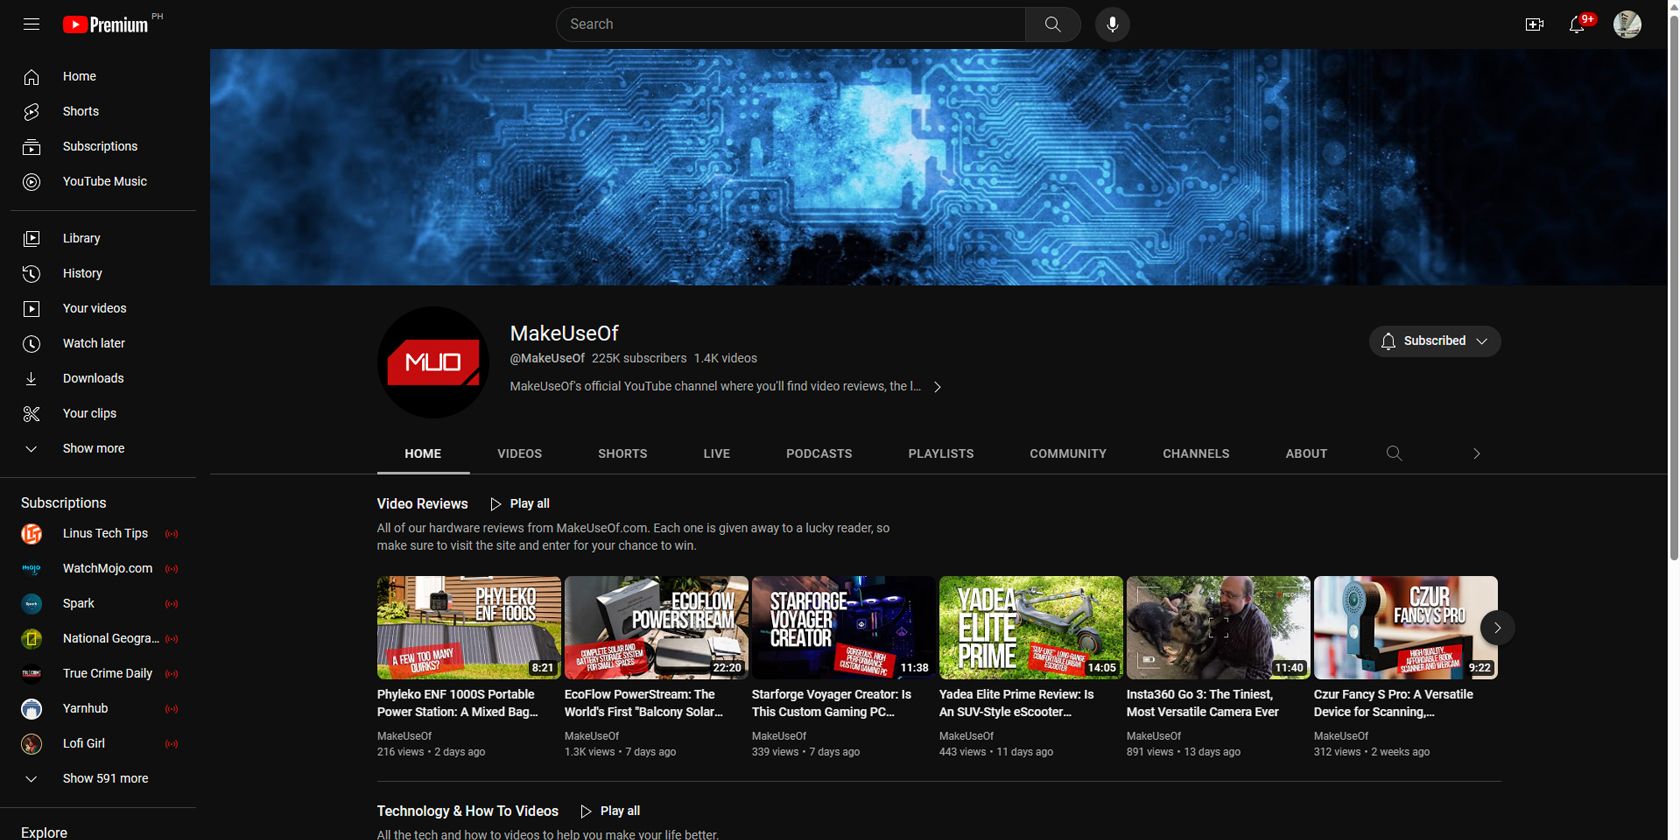1680x840 pixels.
Task: Open Czur Fancy S Pro thumbnail
Action: tap(1406, 628)
